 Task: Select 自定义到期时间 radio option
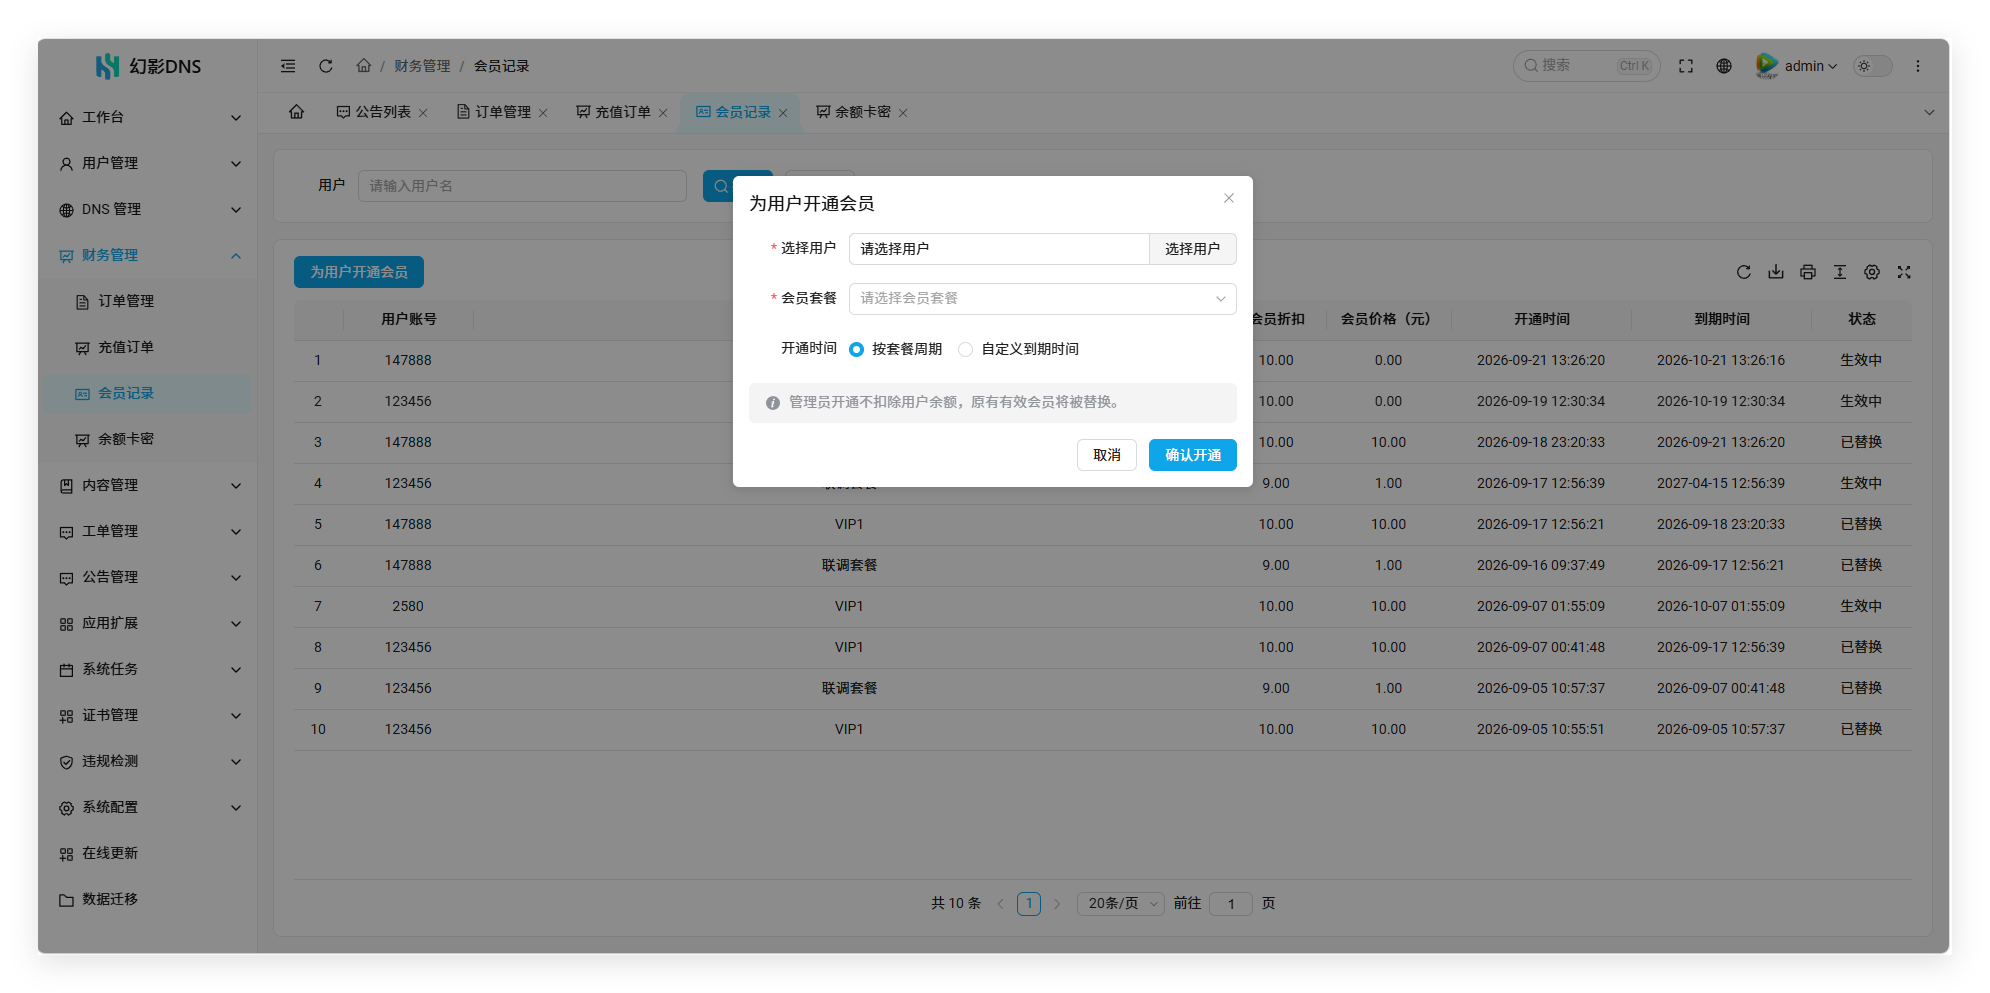click(1018, 349)
